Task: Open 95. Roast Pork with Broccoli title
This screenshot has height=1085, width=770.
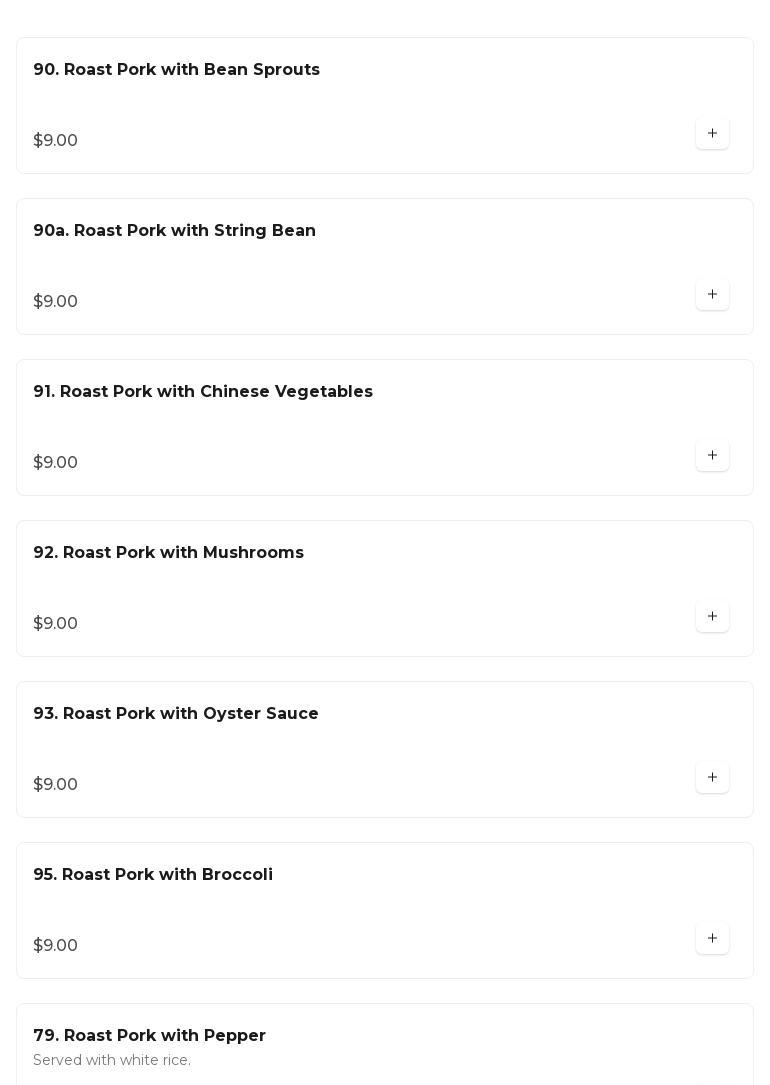Action: click(152, 875)
